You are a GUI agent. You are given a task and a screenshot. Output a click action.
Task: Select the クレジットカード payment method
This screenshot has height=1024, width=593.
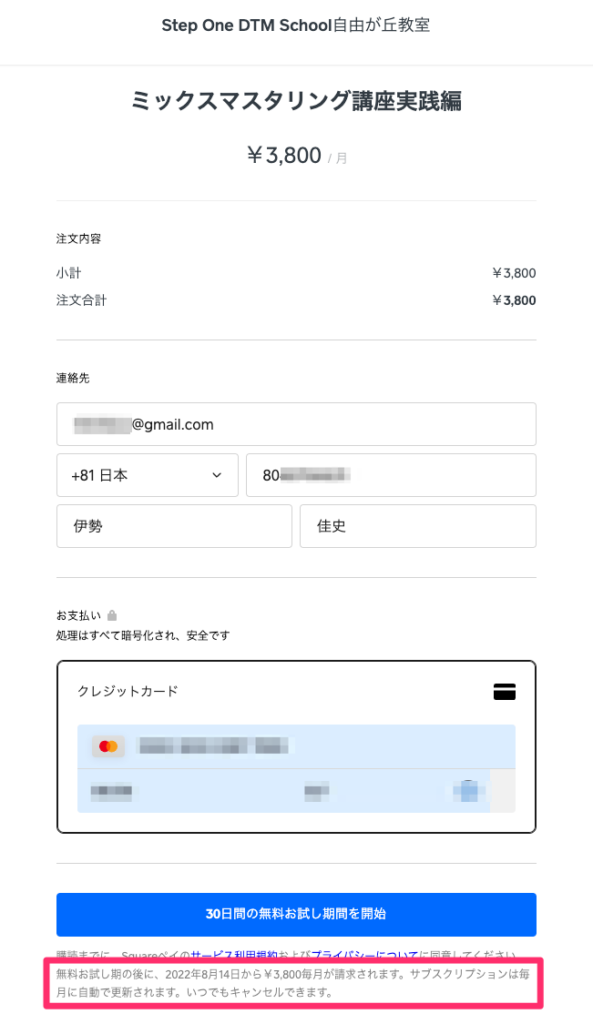point(128,691)
